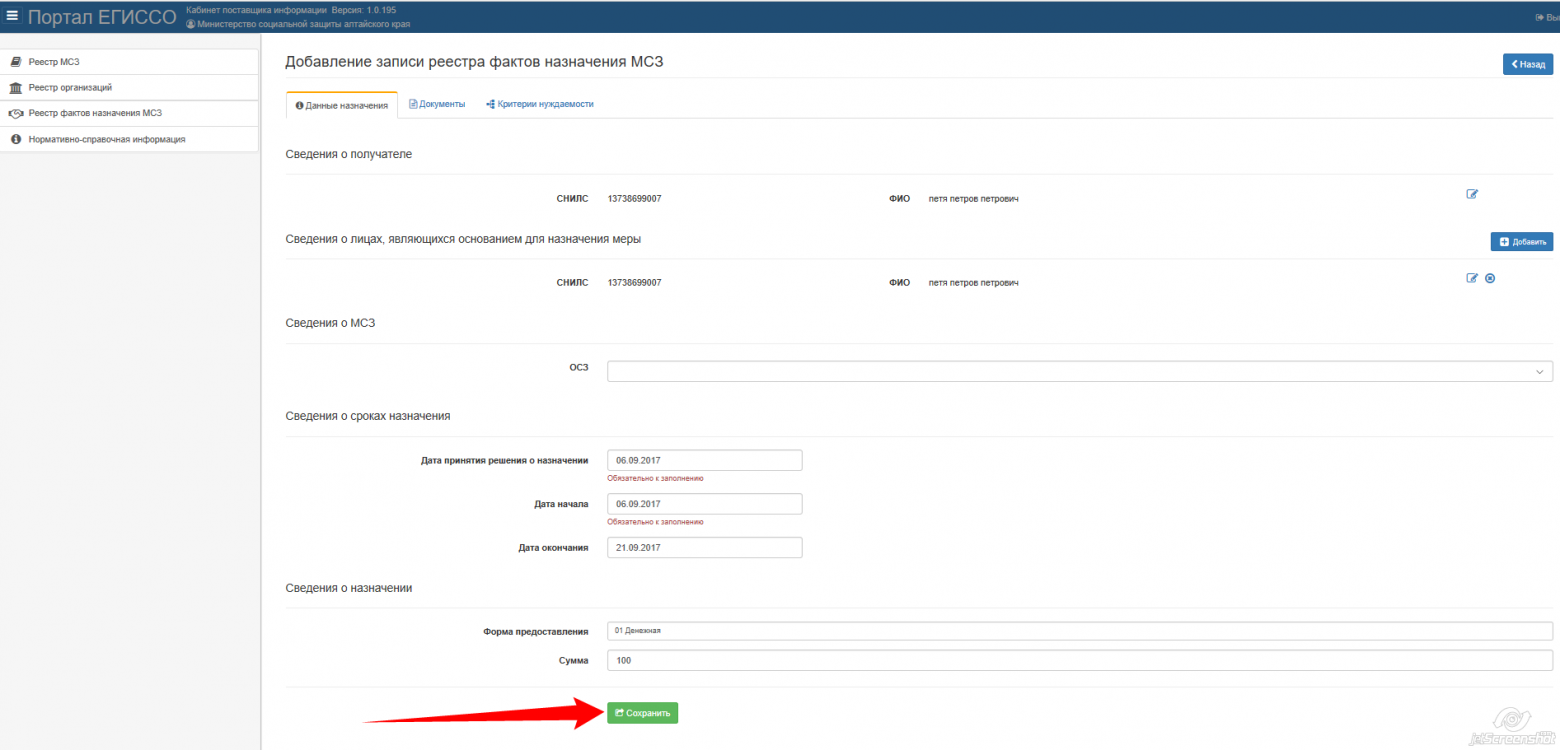The width and height of the screenshot is (1560, 750).
Task: Click the Назад button
Action: (1527, 64)
